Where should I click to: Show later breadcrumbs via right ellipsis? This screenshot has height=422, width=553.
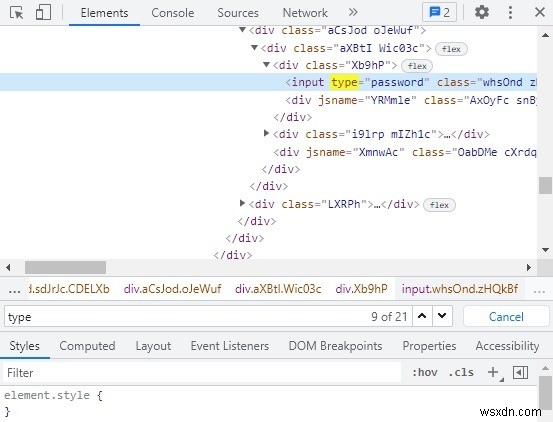coord(540,289)
